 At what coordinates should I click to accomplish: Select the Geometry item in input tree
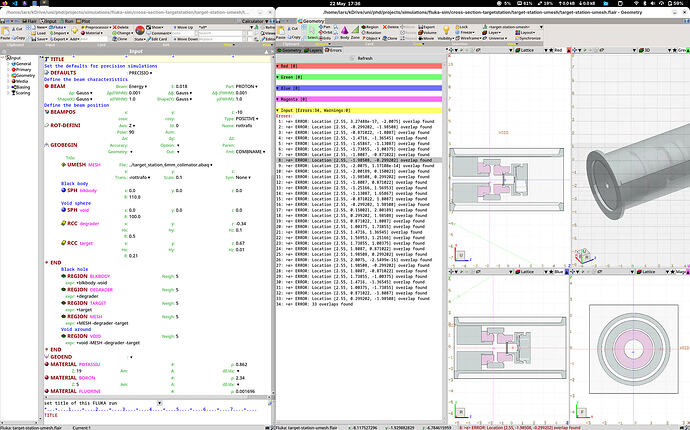coord(25,75)
